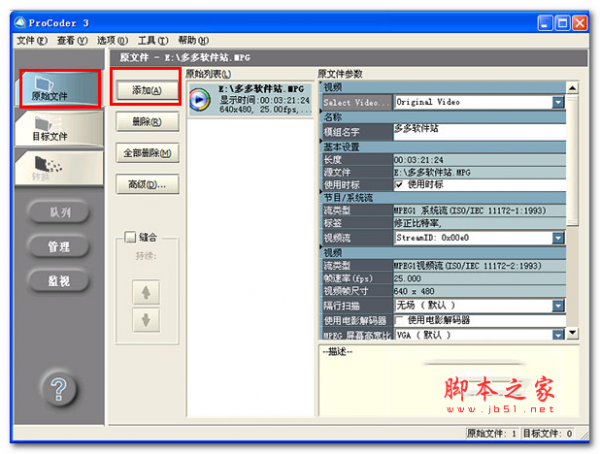Viewport: 600px width, 454px height.
Task: Open the 高级(D)... advanced button
Action: pyautogui.click(x=147, y=185)
